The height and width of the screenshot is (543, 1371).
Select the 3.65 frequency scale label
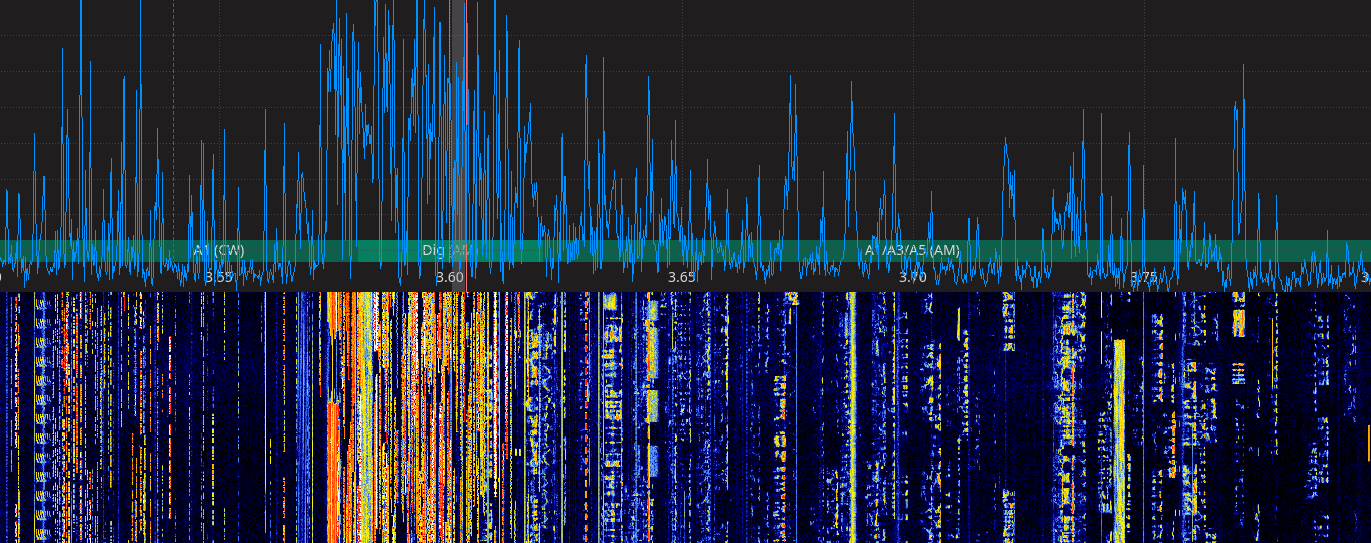[681, 277]
